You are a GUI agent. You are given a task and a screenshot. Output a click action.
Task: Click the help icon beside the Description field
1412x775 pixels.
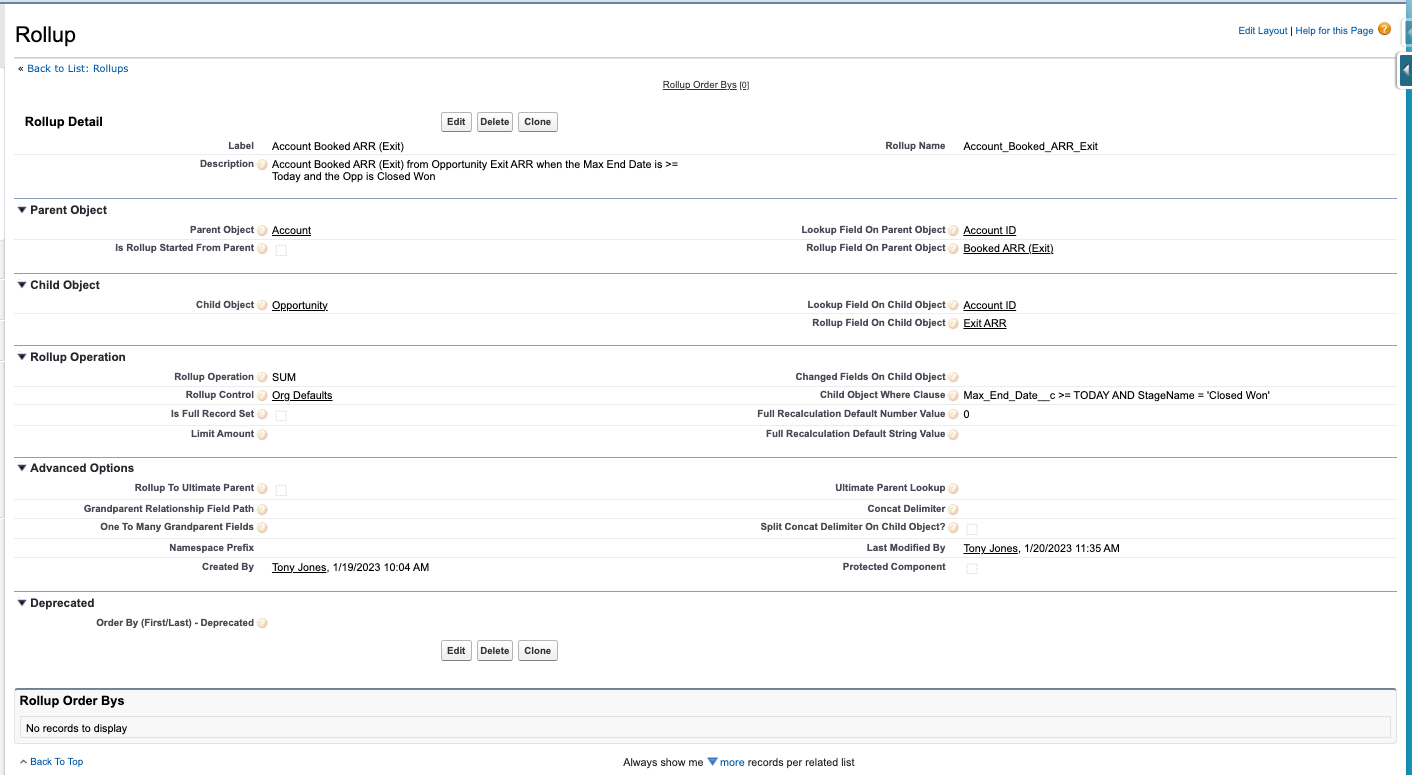tap(261, 164)
